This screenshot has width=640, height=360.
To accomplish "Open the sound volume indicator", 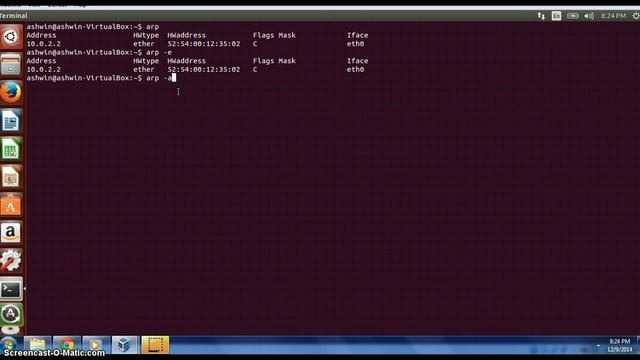I will (589, 16).
